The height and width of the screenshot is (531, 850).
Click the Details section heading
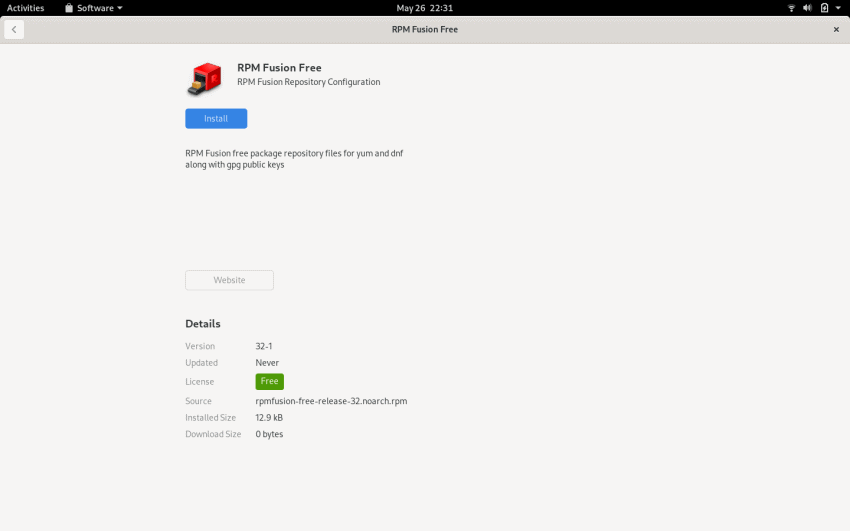pyautogui.click(x=203, y=324)
